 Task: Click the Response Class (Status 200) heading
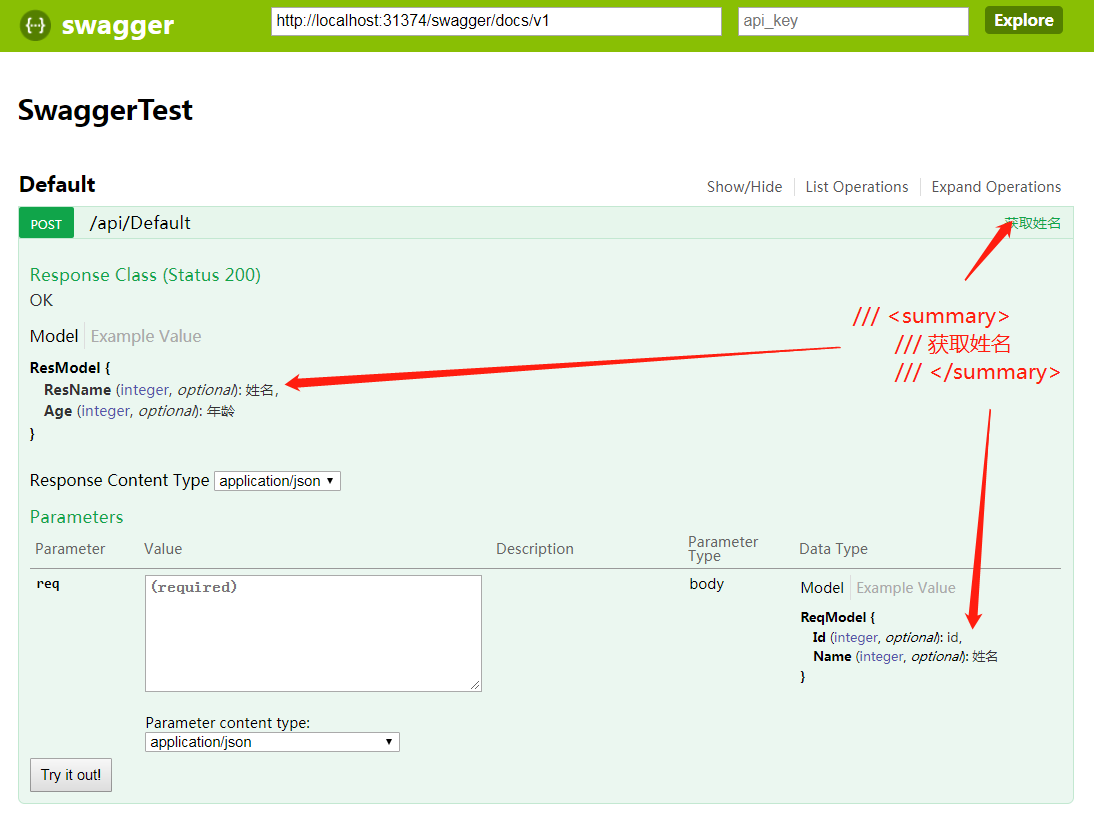(x=145, y=275)
